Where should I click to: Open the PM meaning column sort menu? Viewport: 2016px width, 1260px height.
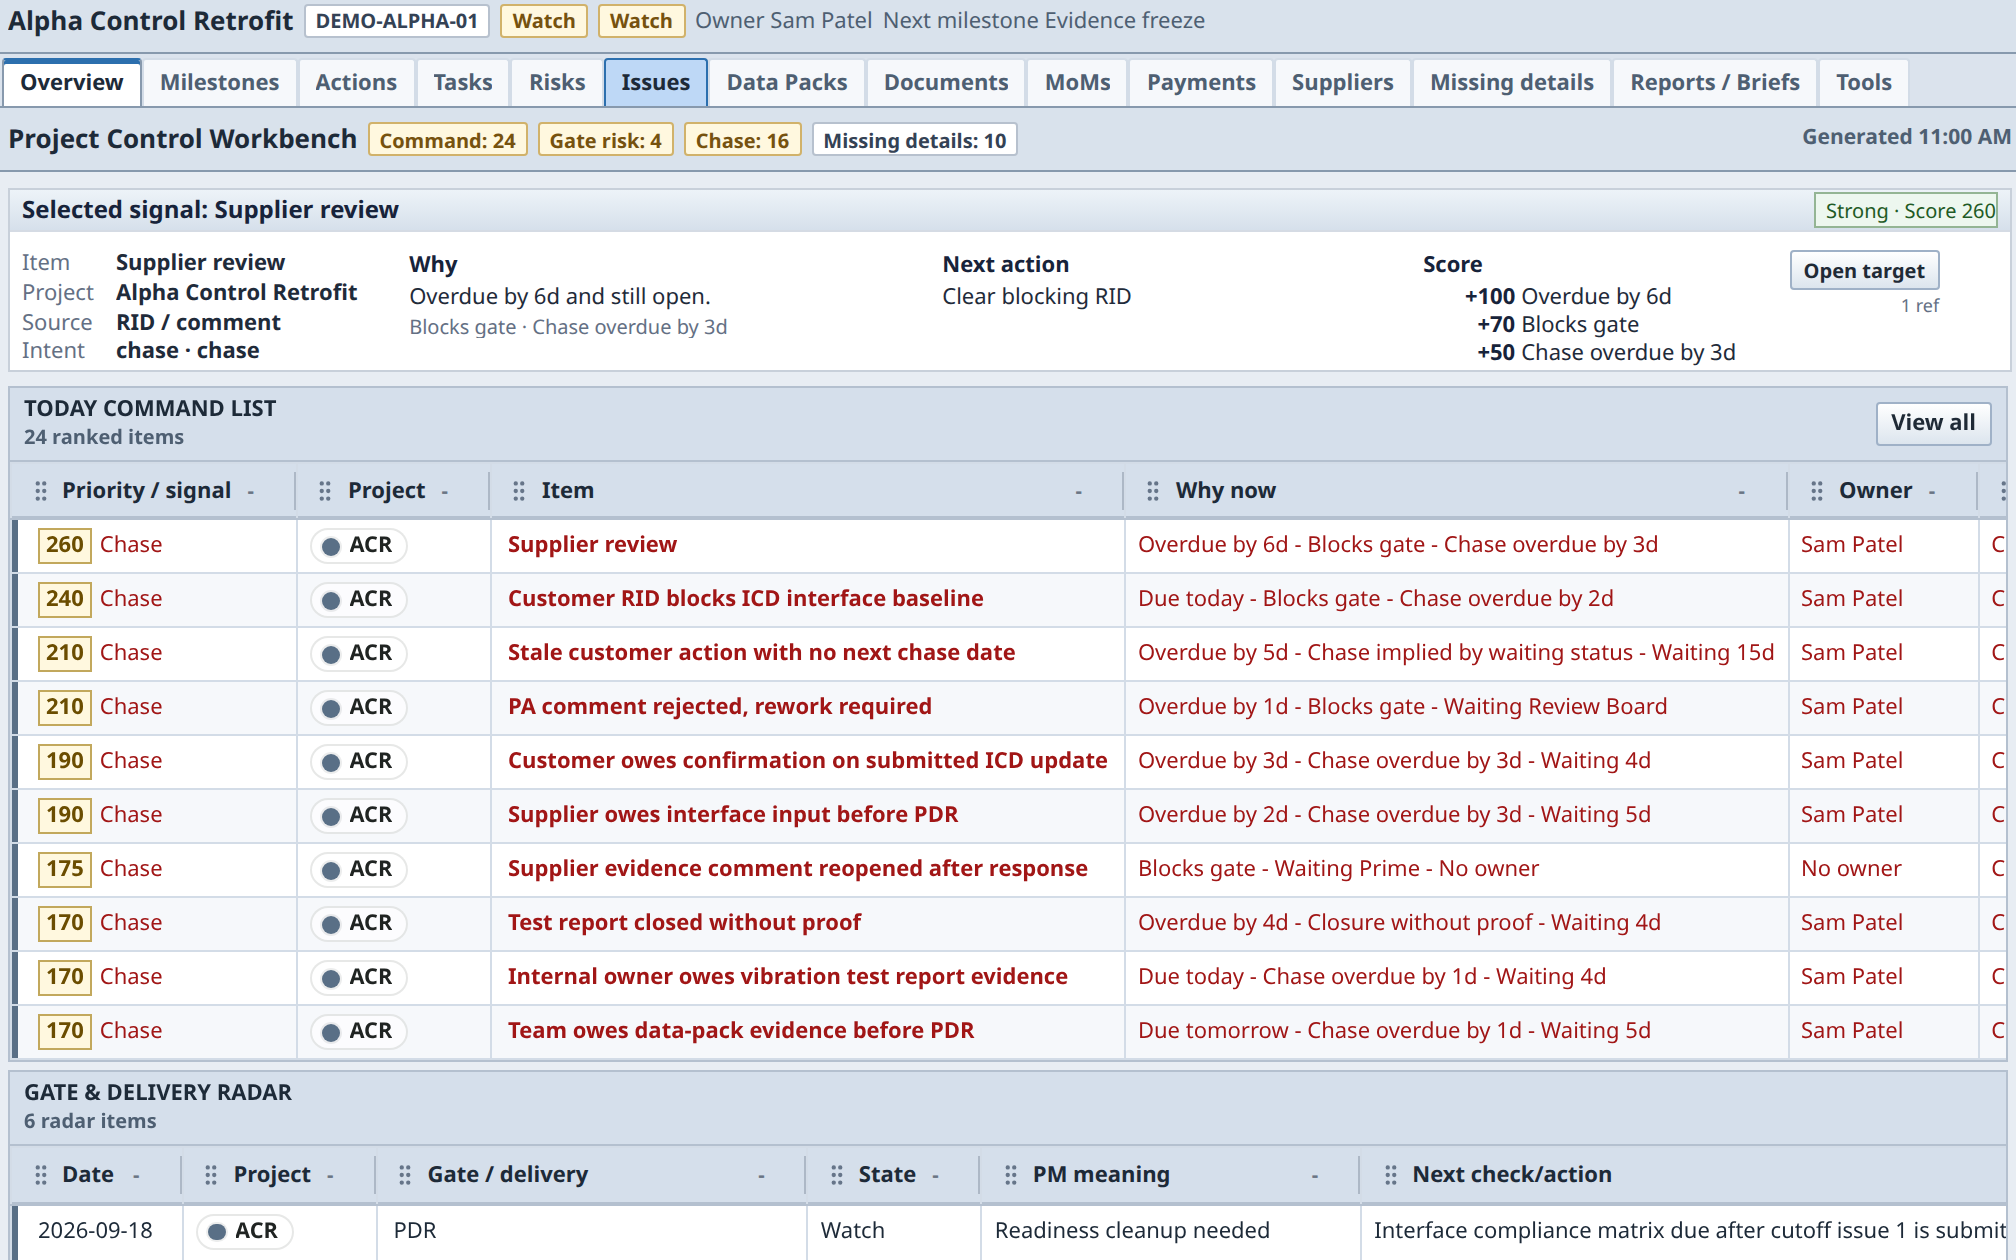1315,1176
